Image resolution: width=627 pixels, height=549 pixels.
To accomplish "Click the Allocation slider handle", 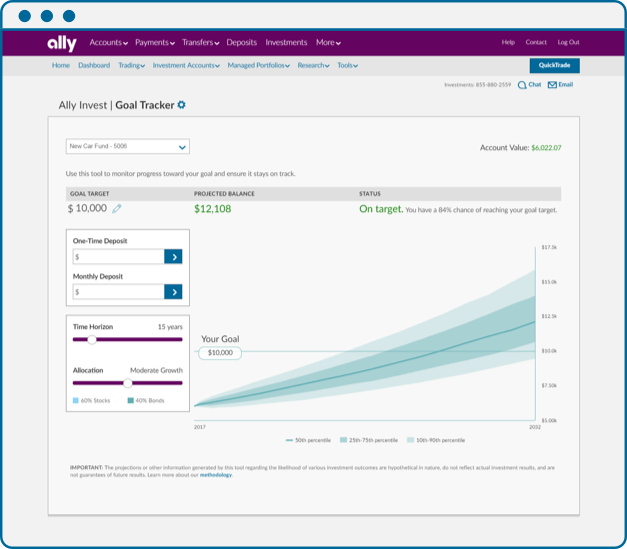I will point(128,383).
